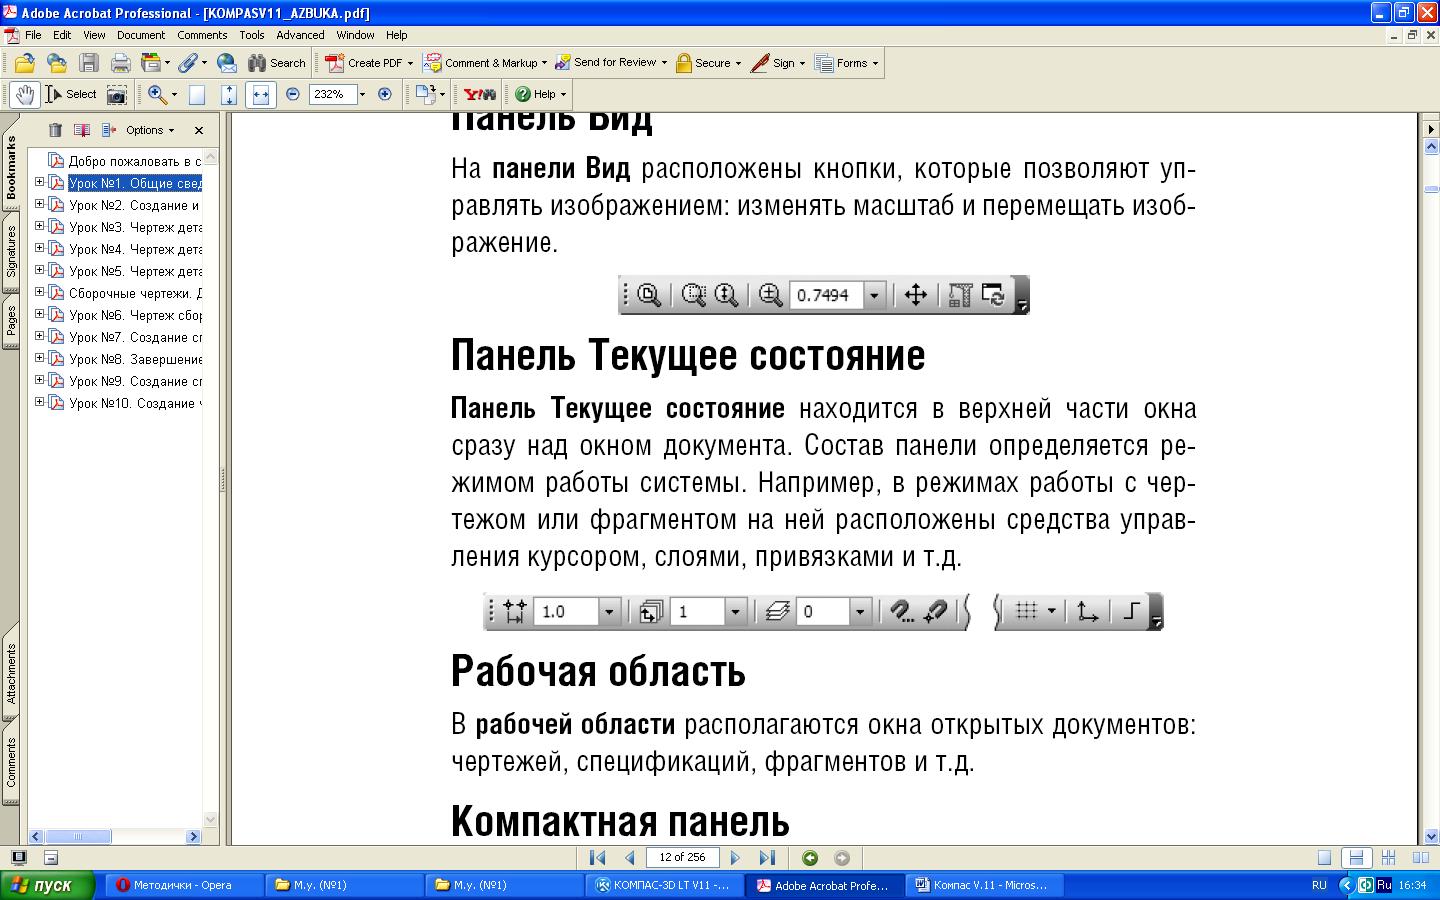Switch to the Signatures side tab
Screen dimensions: 1440x900
(x=11, y=250)
